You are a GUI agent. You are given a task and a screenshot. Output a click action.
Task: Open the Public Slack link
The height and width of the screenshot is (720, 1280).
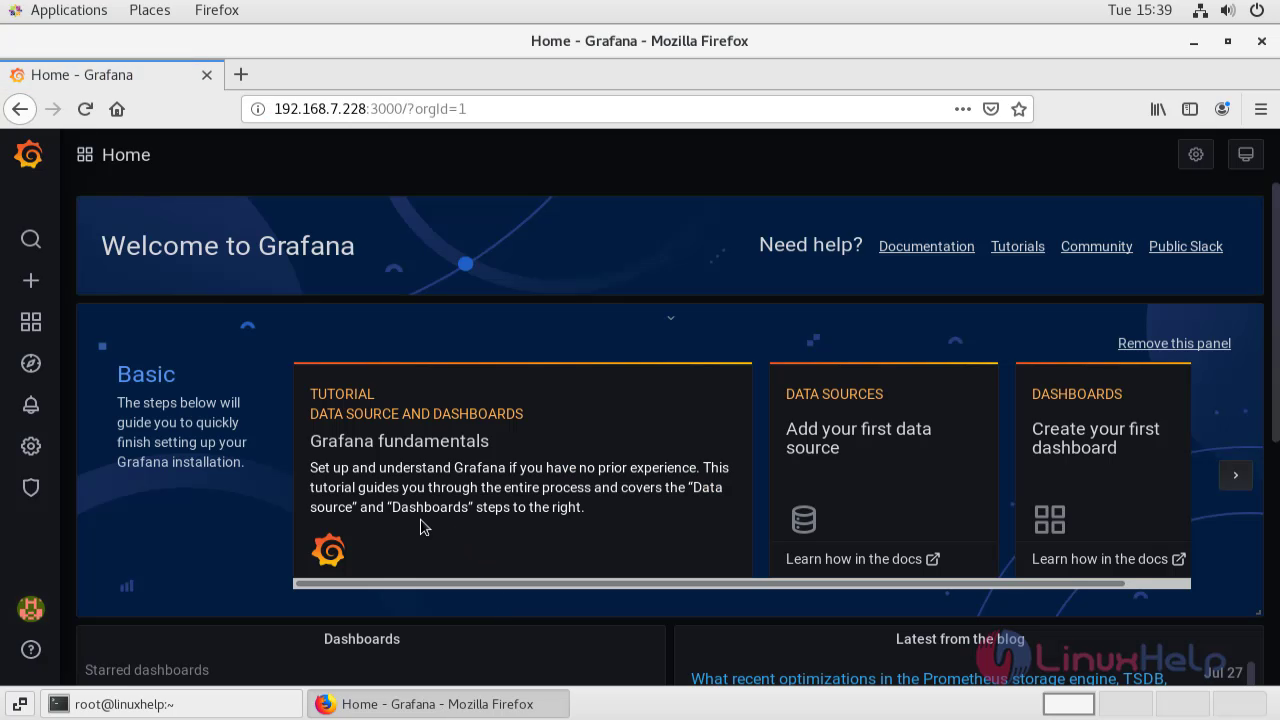coord(1186,246)
